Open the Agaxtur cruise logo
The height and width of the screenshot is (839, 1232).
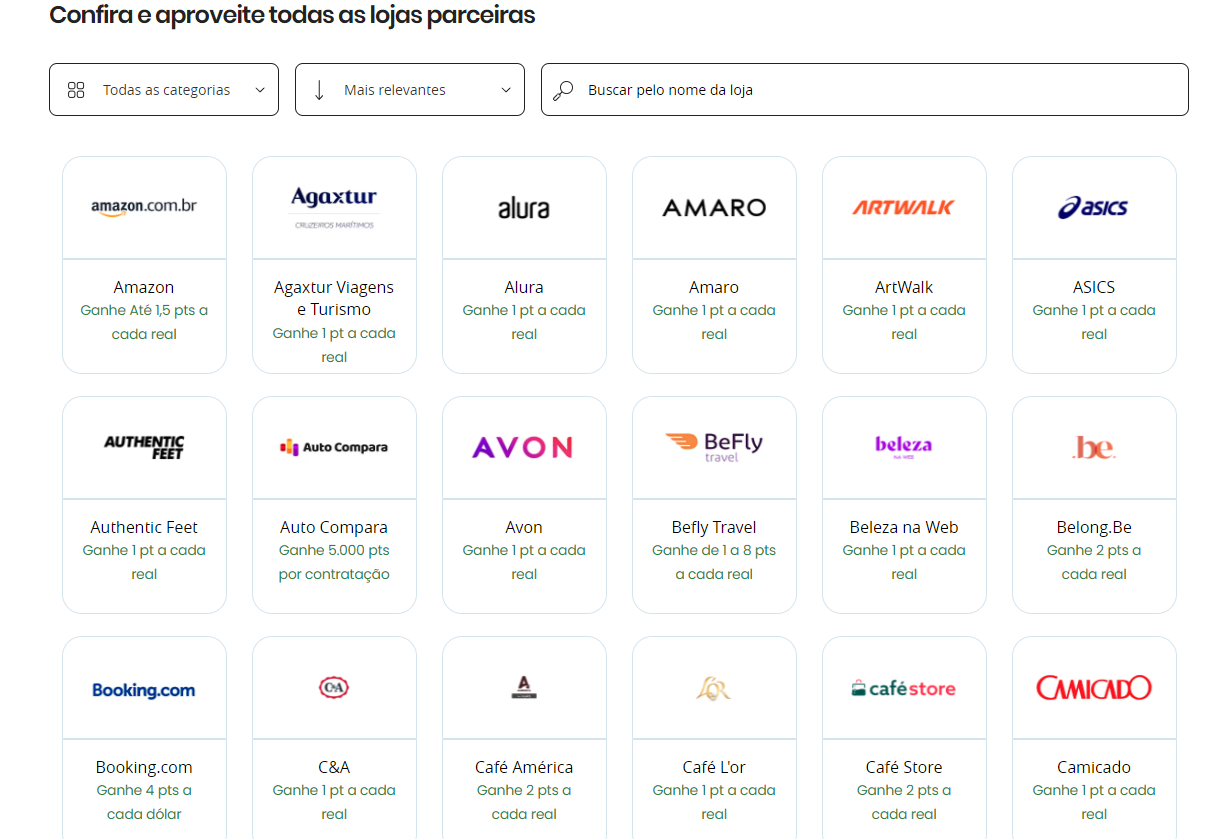tap(334, 207)
